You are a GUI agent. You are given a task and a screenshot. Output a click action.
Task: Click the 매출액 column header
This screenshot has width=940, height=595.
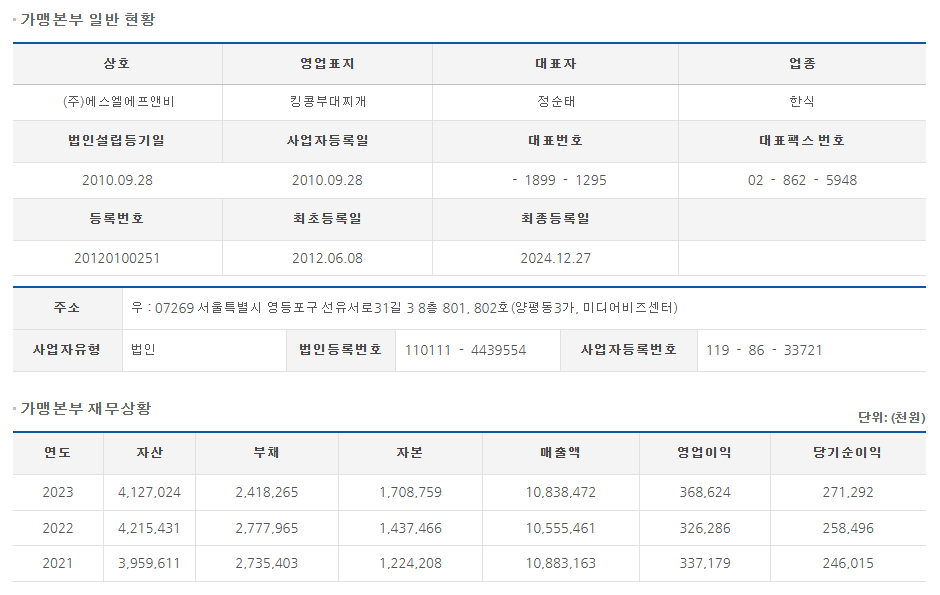tap(561, 453)
